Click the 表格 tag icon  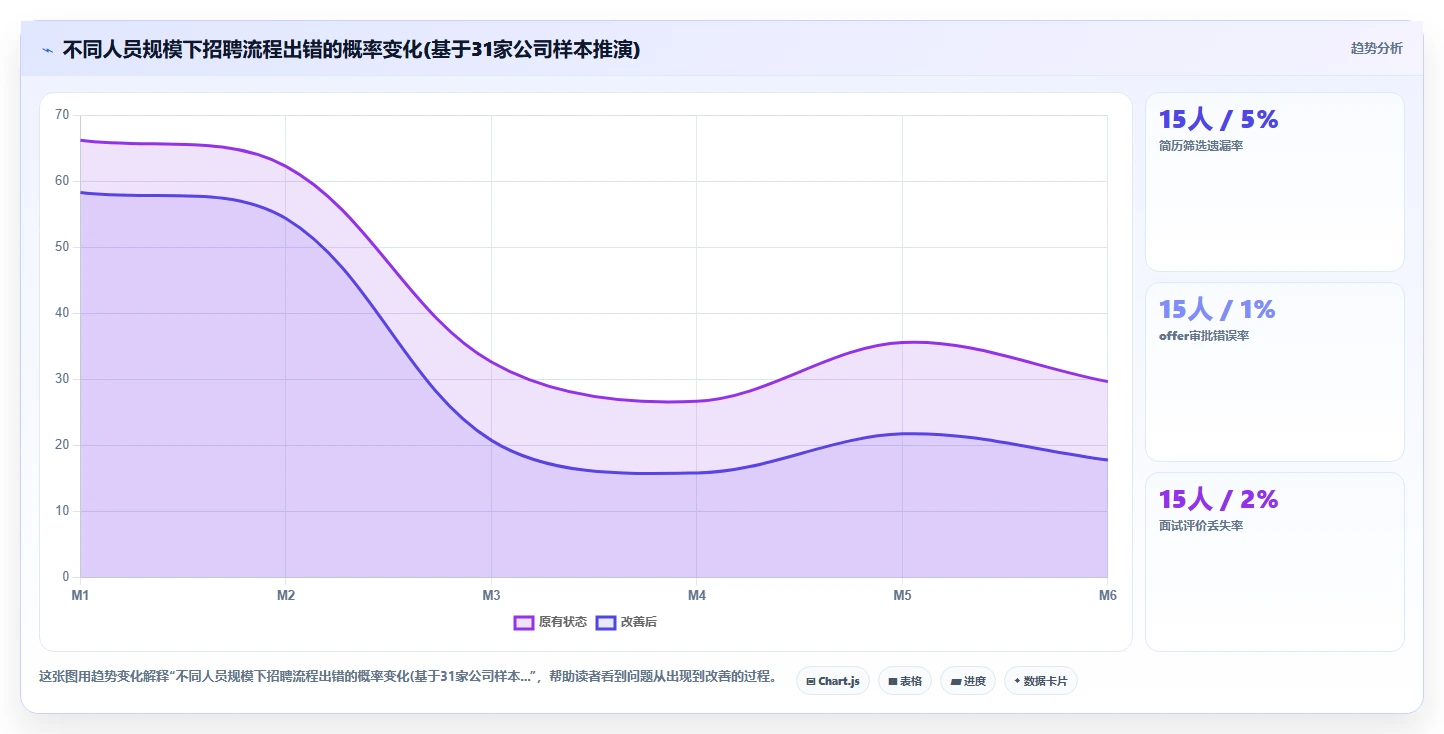pos(892,681)
